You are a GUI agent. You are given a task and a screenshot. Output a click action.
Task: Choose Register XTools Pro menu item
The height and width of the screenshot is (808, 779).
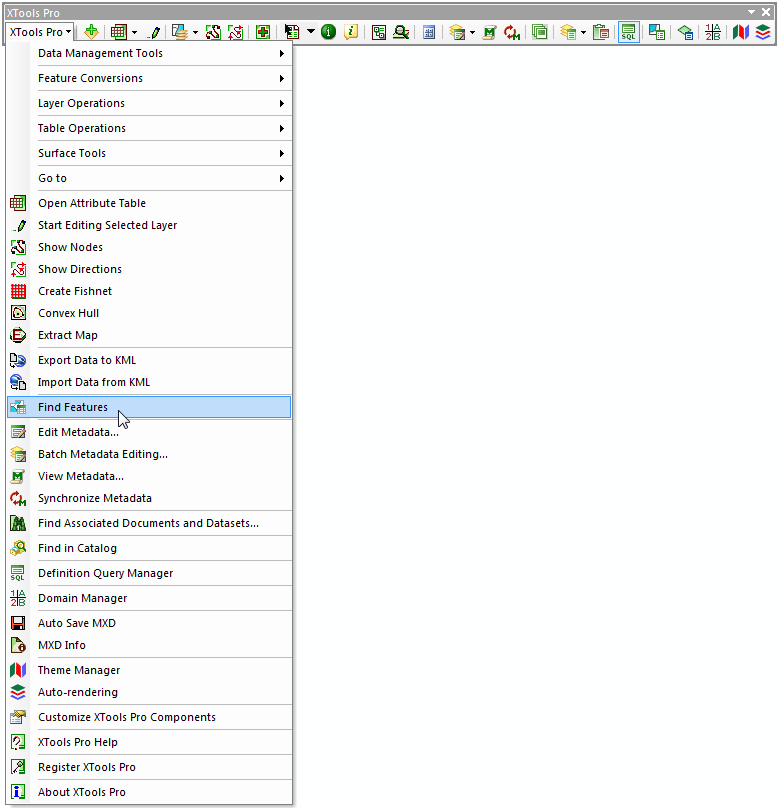click(149, 767)
